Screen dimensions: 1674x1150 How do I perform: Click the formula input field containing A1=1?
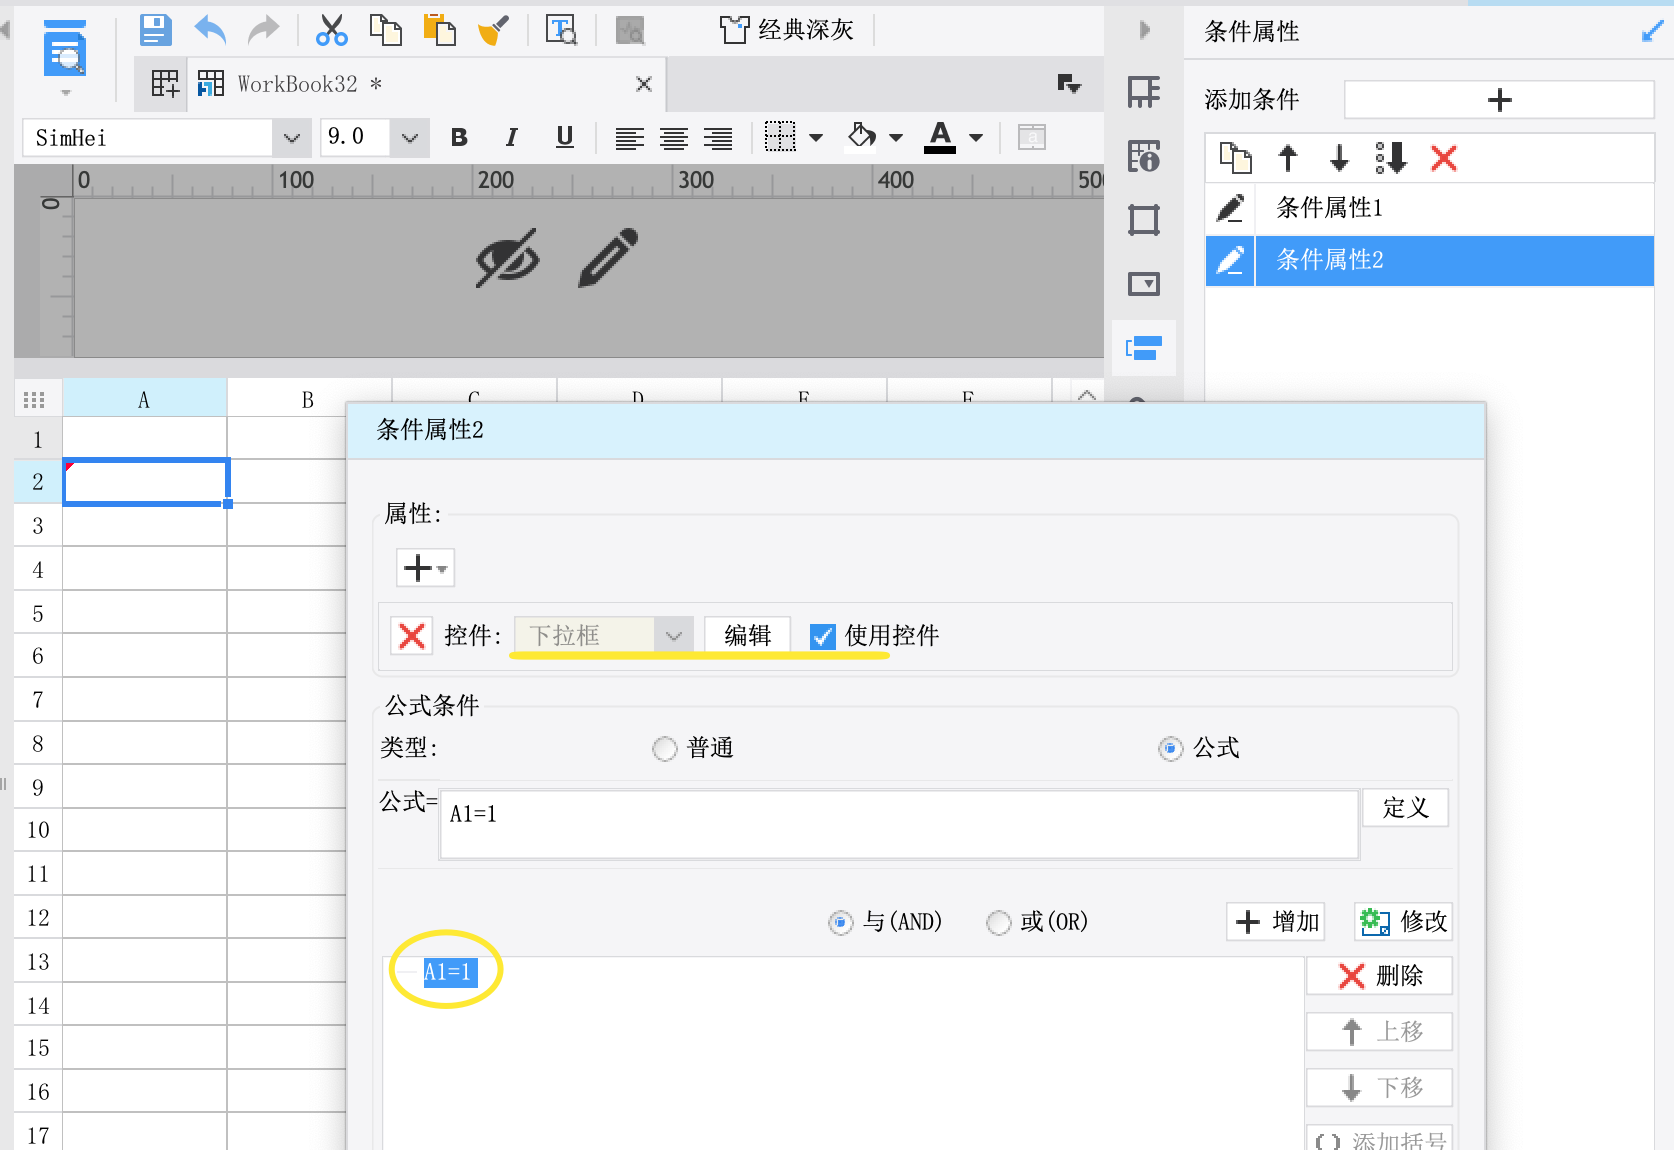pos(899,824)
